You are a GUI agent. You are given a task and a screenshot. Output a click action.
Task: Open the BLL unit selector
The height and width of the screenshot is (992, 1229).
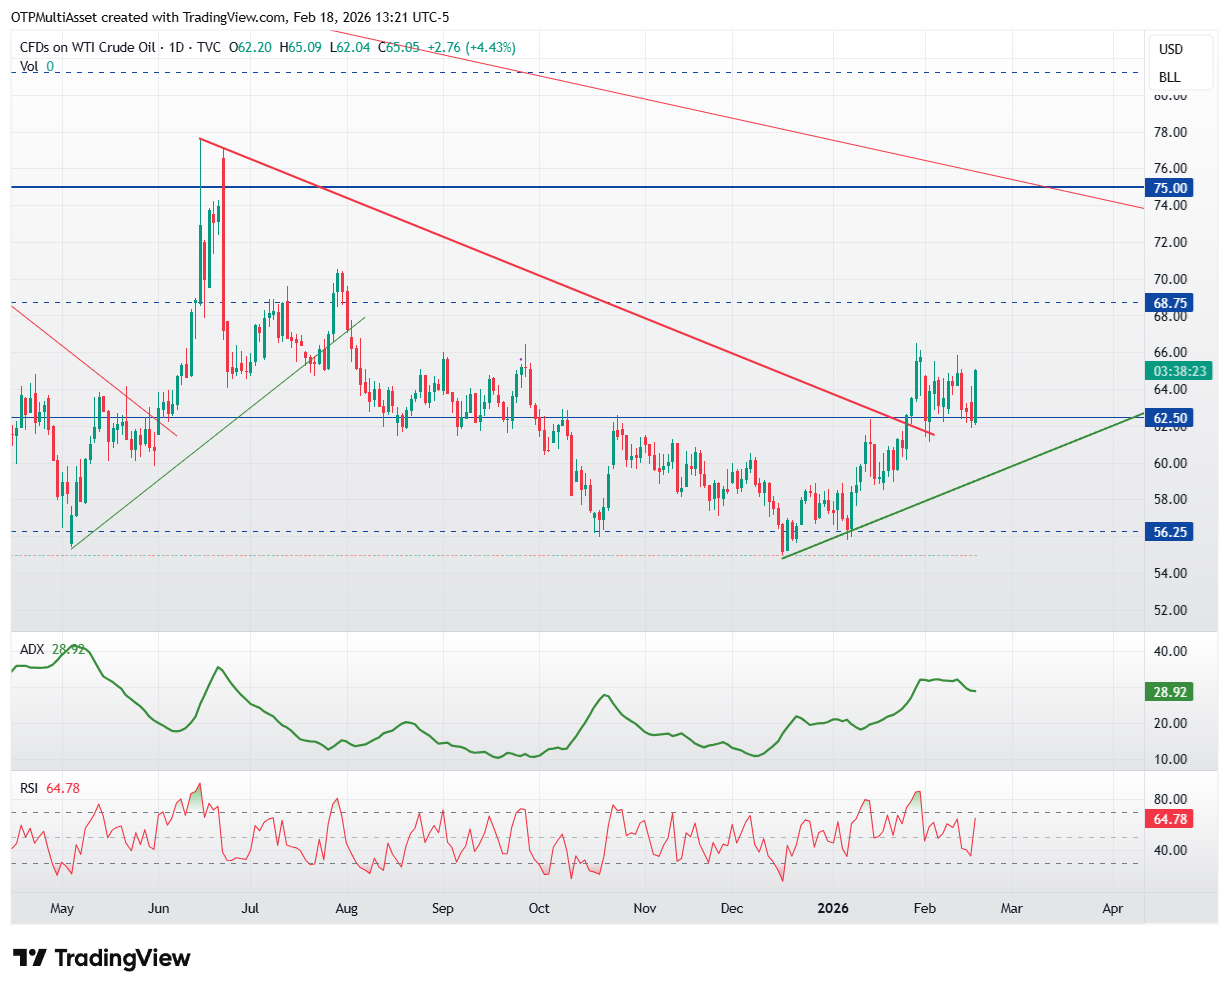coord(1169,77)
